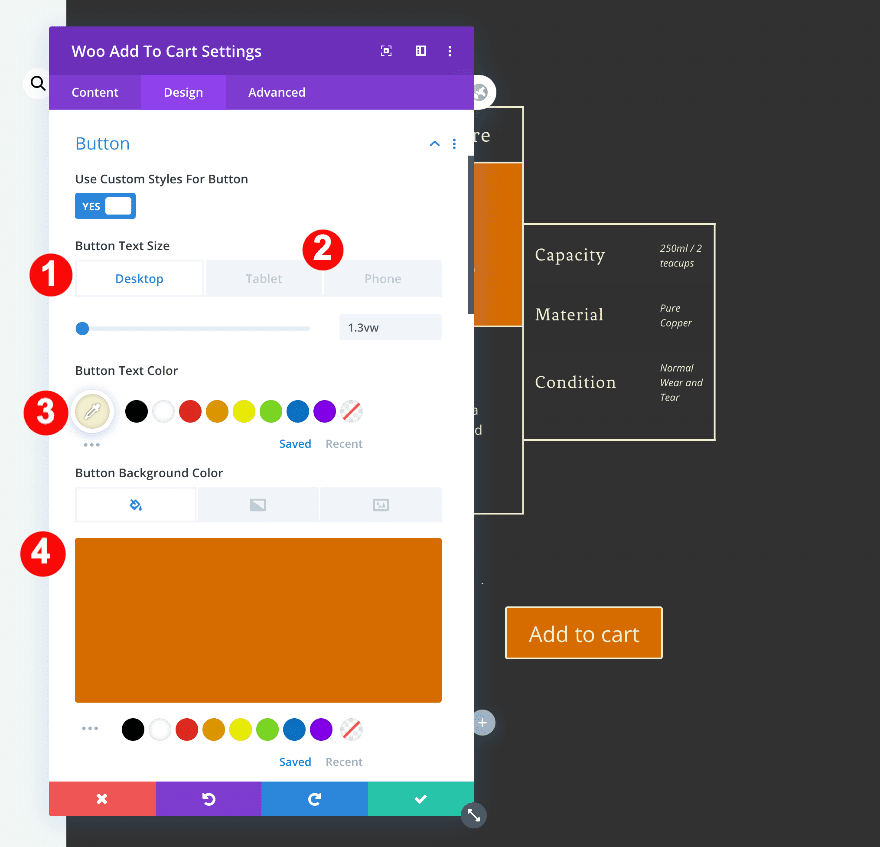
Task: Pick black background color swatch
Action: coord(133,730)
